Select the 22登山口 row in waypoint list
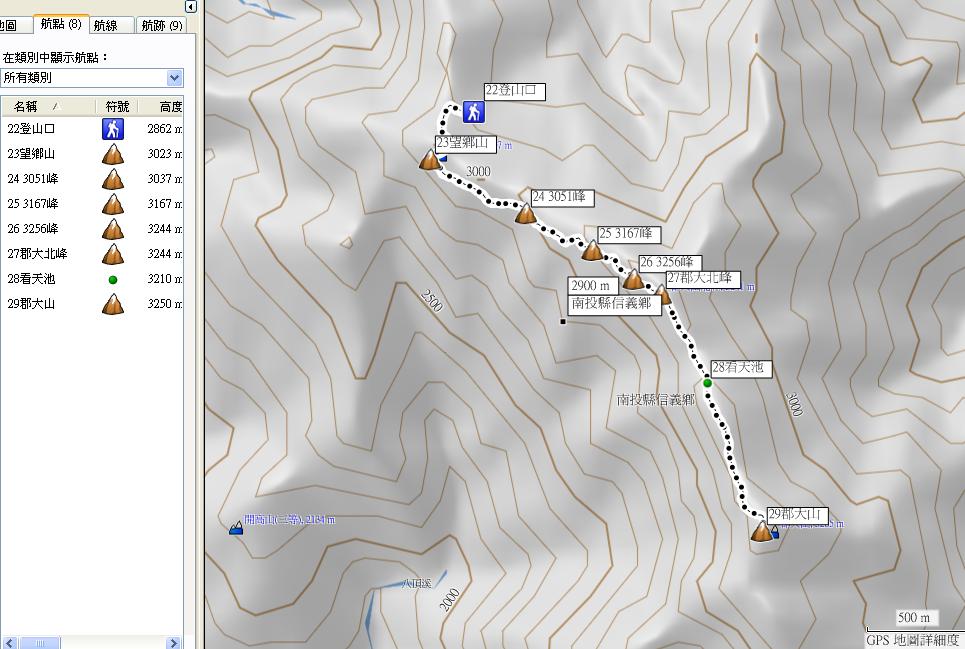 (x=92, y=129)
